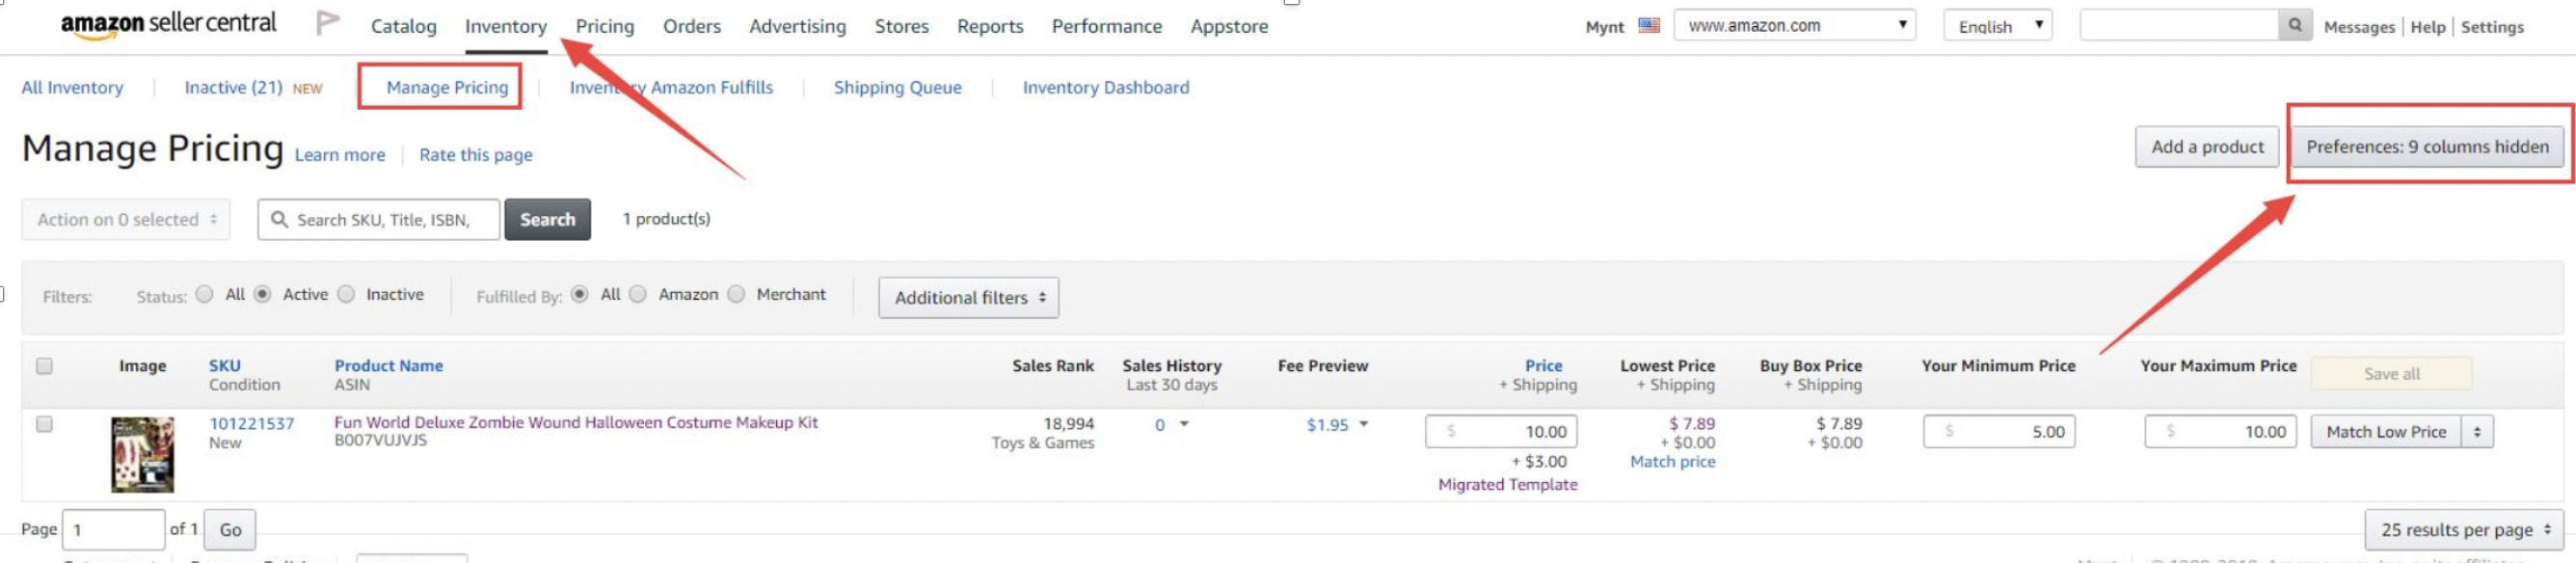The height and width of the screenshot is (563, 2576).
Task: Open Help link
Action: pyautogui.click(x=2428, y=27)
